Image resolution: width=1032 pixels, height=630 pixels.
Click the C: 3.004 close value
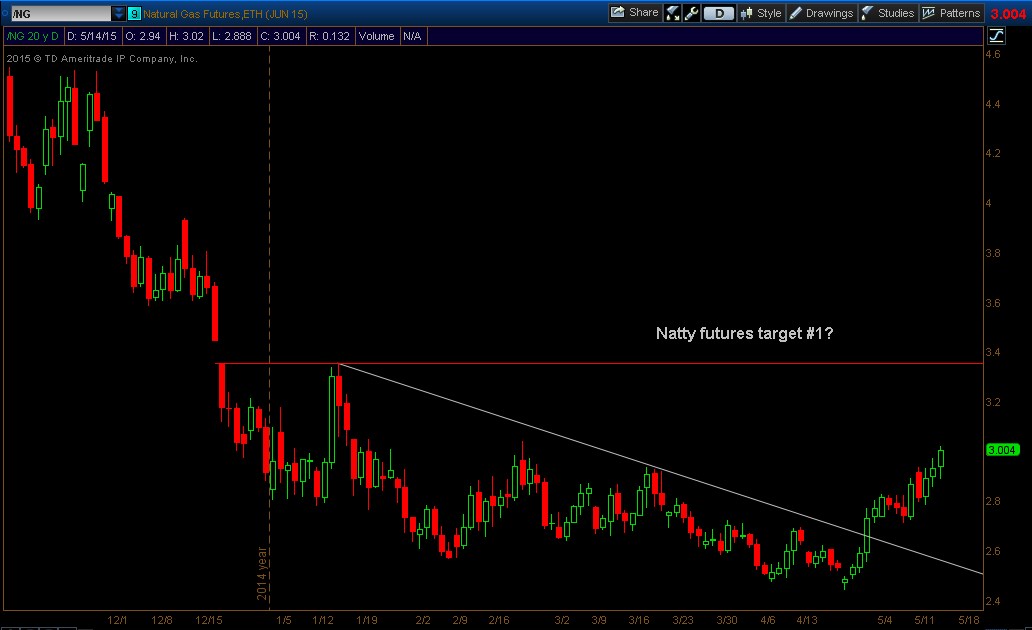[280, 36]
